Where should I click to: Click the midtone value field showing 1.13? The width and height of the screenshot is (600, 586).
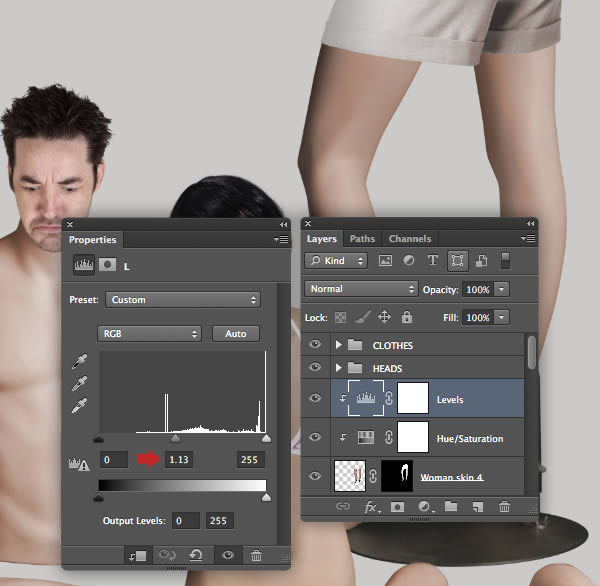tap(179, 459)
